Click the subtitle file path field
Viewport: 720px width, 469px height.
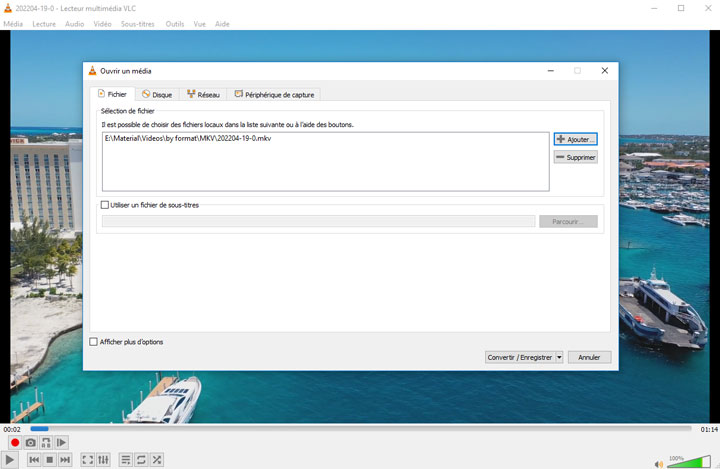319,221
